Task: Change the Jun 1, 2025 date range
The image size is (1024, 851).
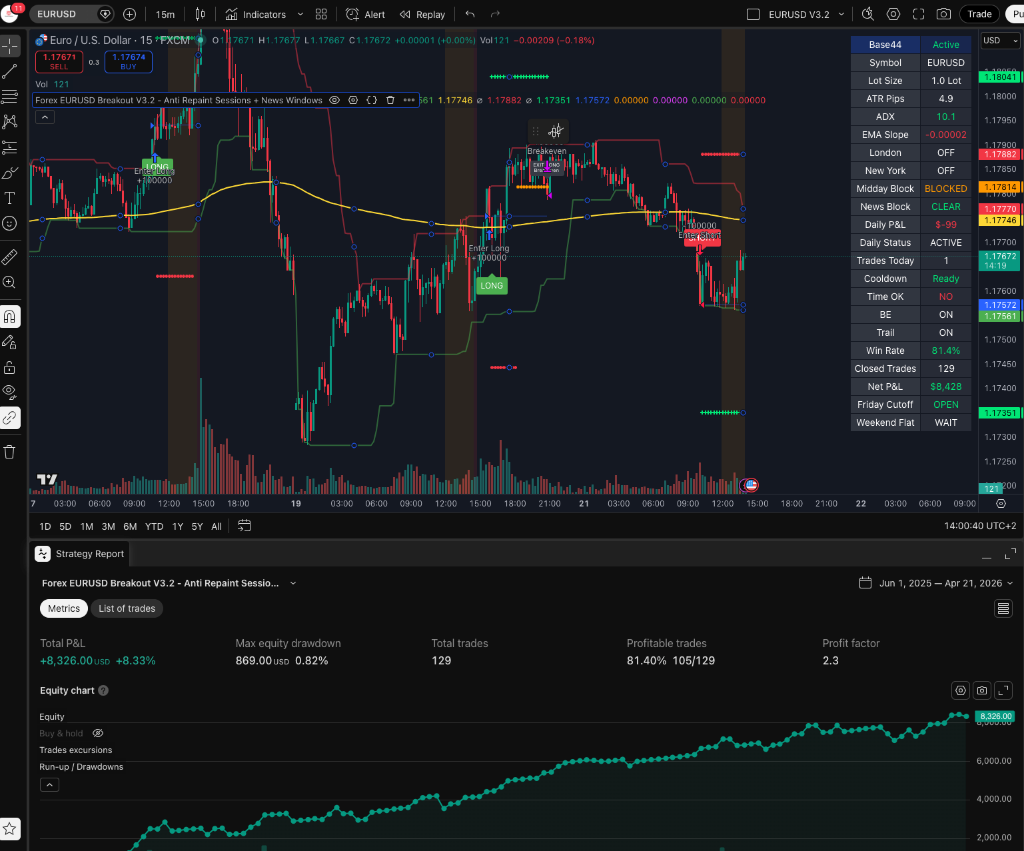Action: [x=936, y=583]
